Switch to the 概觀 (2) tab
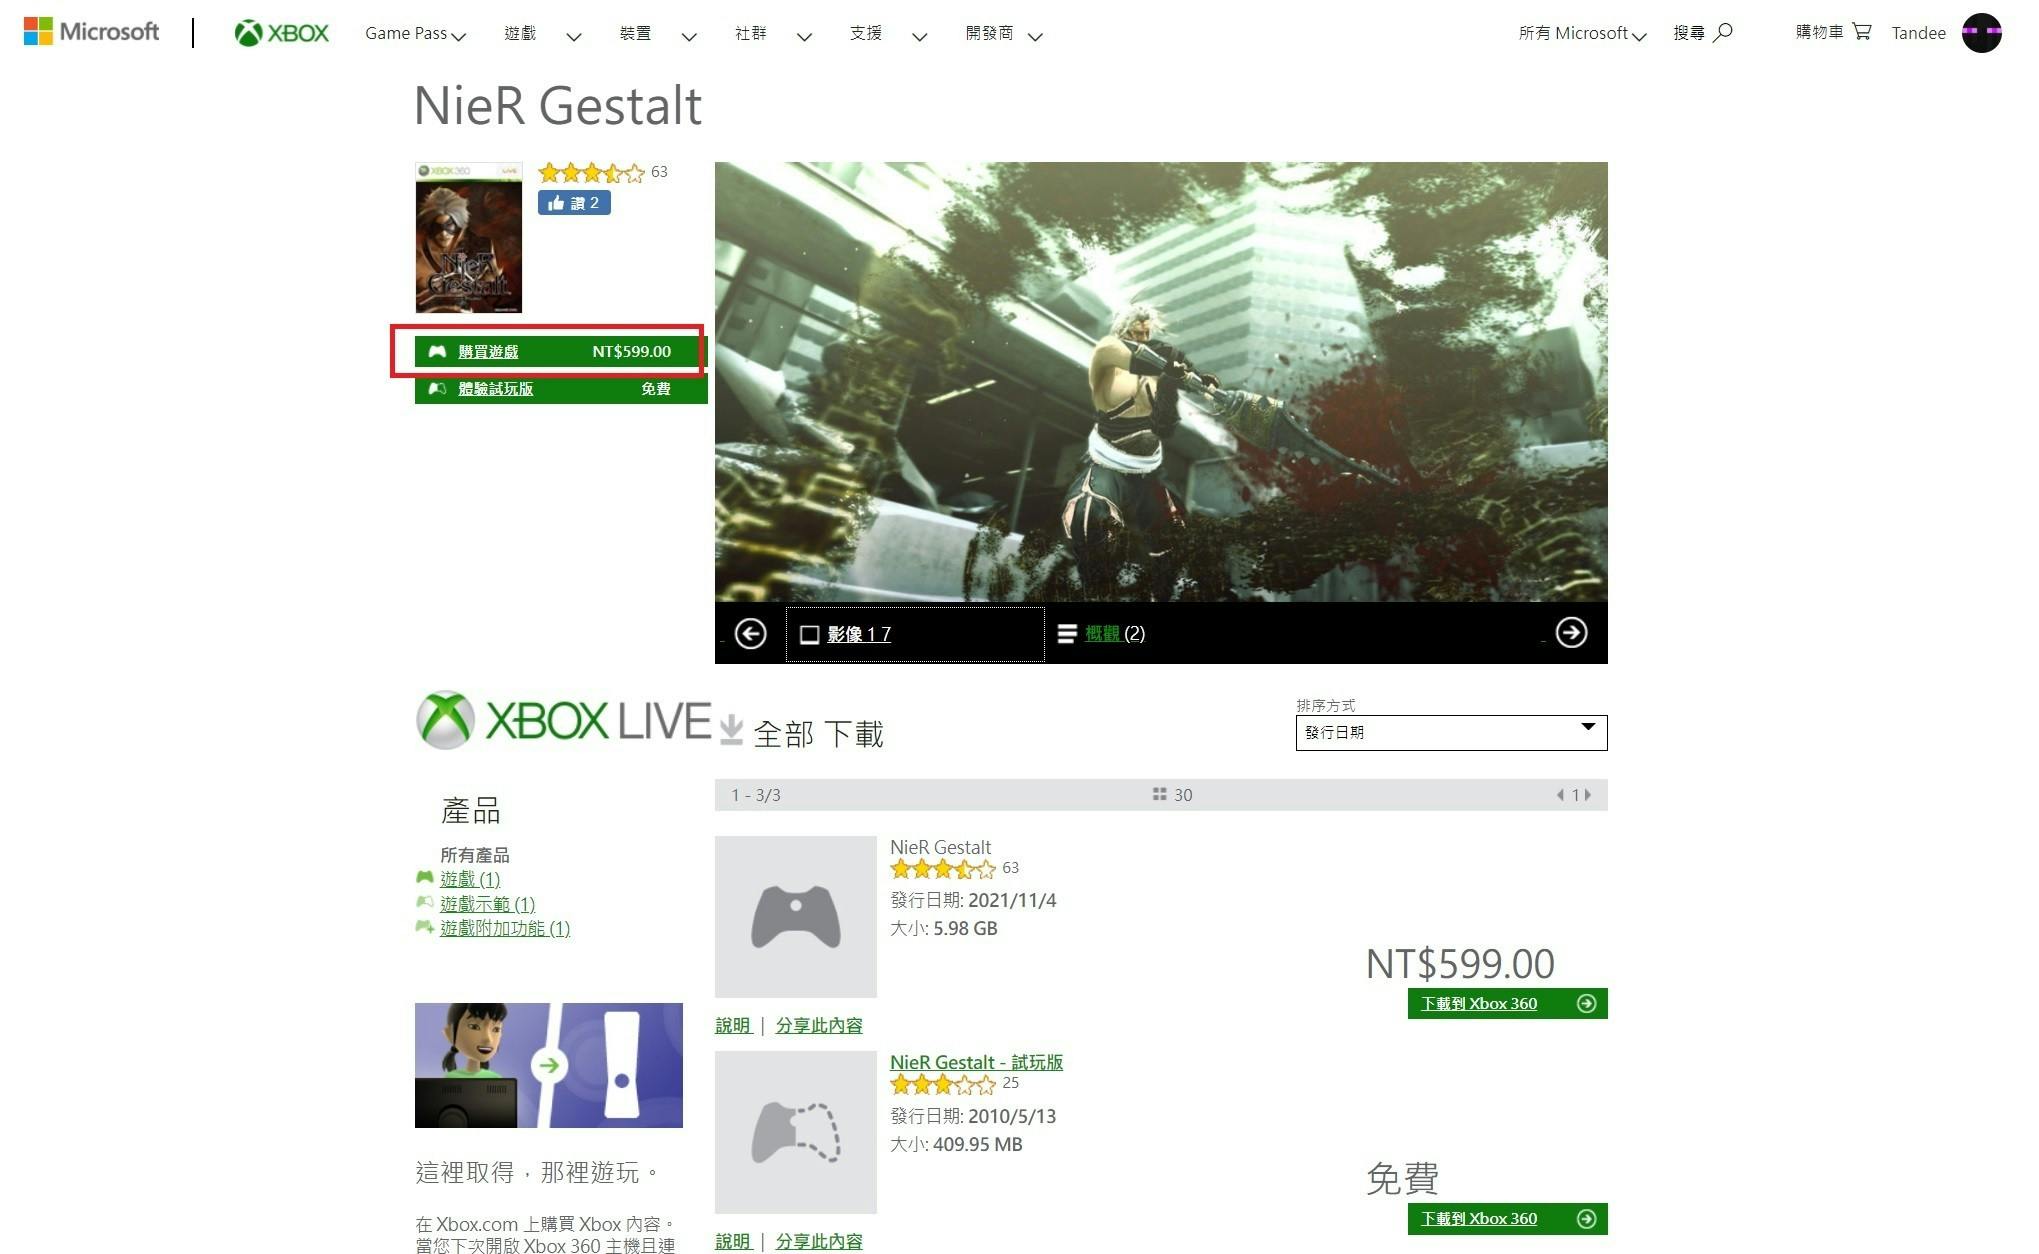The height and width of the screenshot is (1254, 2039). pos(1115,633)
